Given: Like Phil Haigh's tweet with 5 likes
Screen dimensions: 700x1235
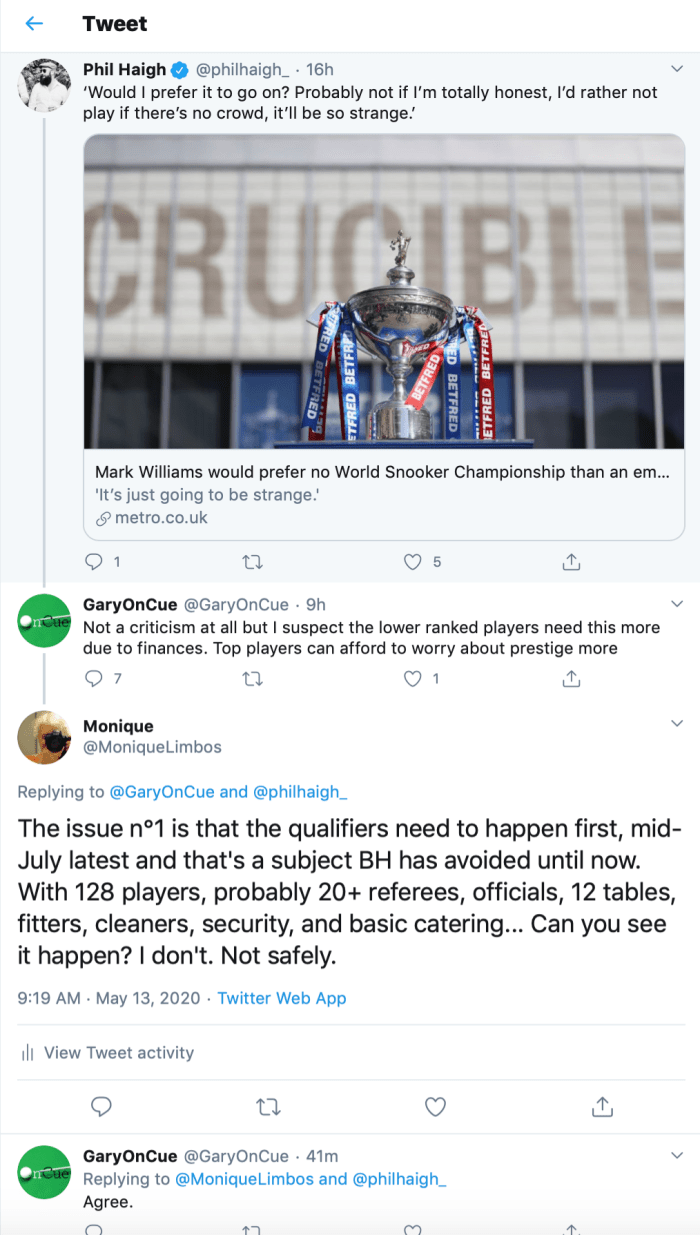Looking at the screenshot, I should click(412, 562).
